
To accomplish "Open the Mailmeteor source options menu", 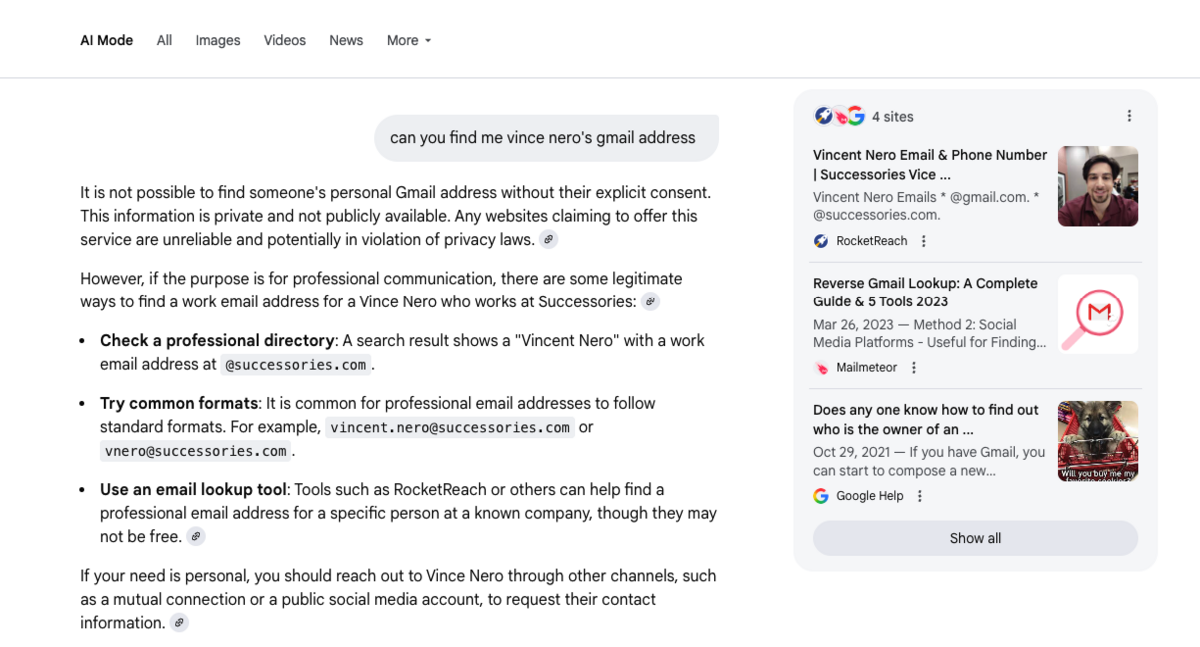I will [x=913, y=368].
